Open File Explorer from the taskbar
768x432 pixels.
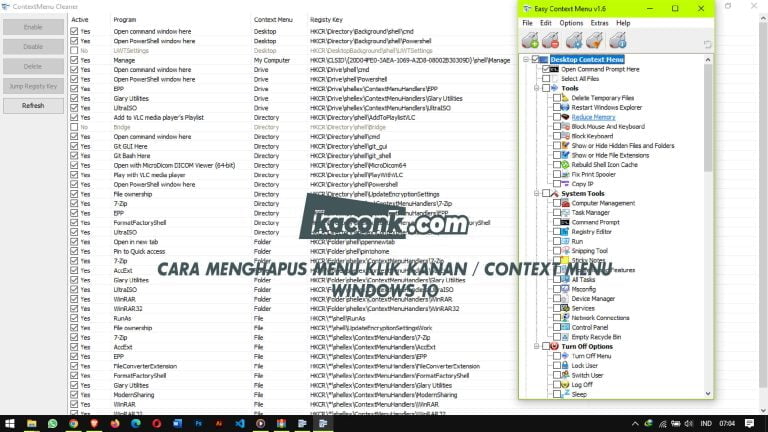[x=32, y=423]
